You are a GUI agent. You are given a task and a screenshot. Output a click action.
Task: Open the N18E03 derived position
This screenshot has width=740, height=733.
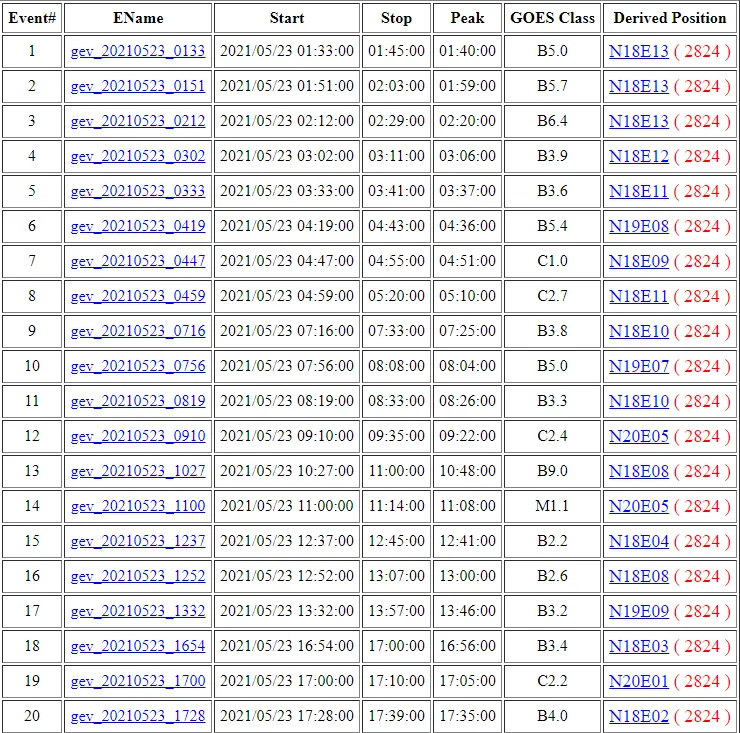(639, 646)
